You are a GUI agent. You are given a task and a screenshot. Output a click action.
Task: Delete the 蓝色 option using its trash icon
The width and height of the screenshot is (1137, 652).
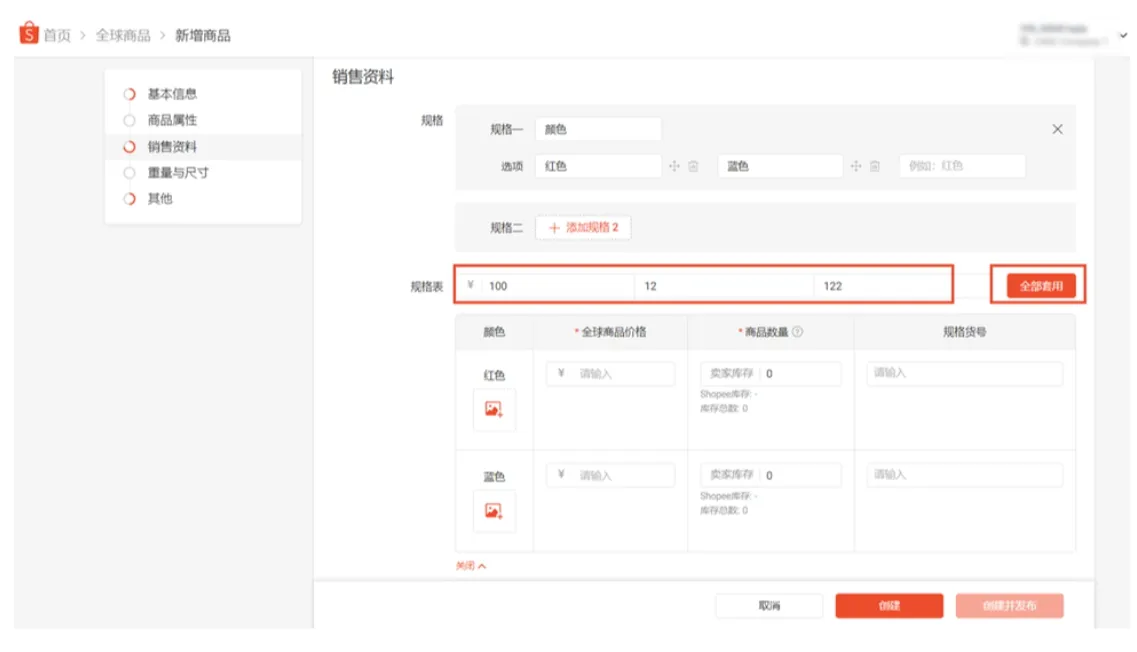point(875,166)
